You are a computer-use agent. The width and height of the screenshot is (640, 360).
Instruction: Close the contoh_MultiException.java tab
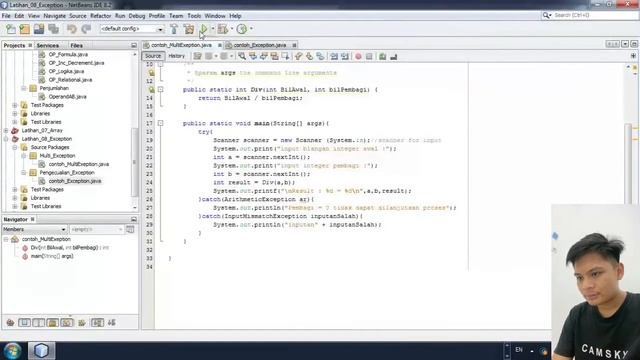pos(220,45)
